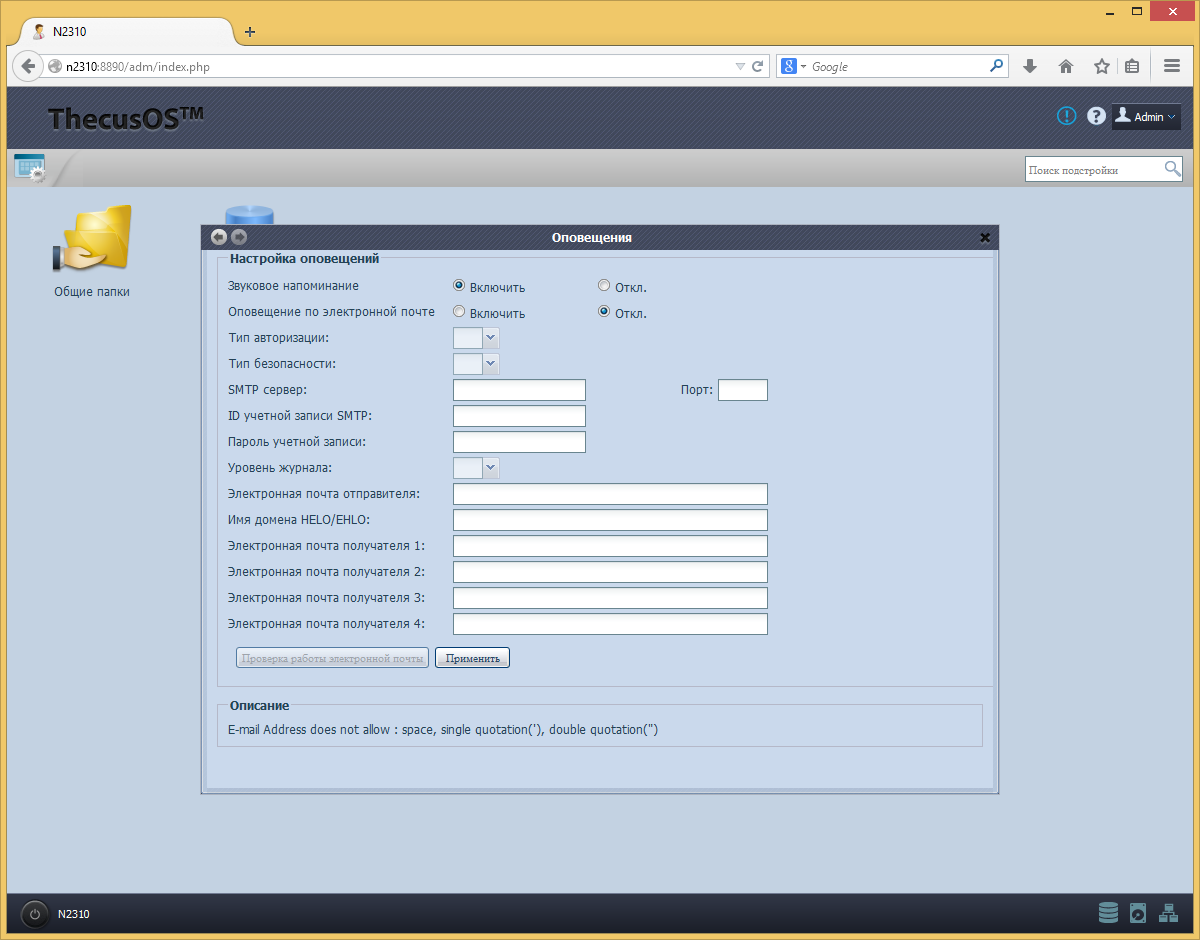Image resolution: width=1200 pixels, height=940 pixels.
Task: Focus the SMTP сервер input field
Action: [x=519, y=390]
